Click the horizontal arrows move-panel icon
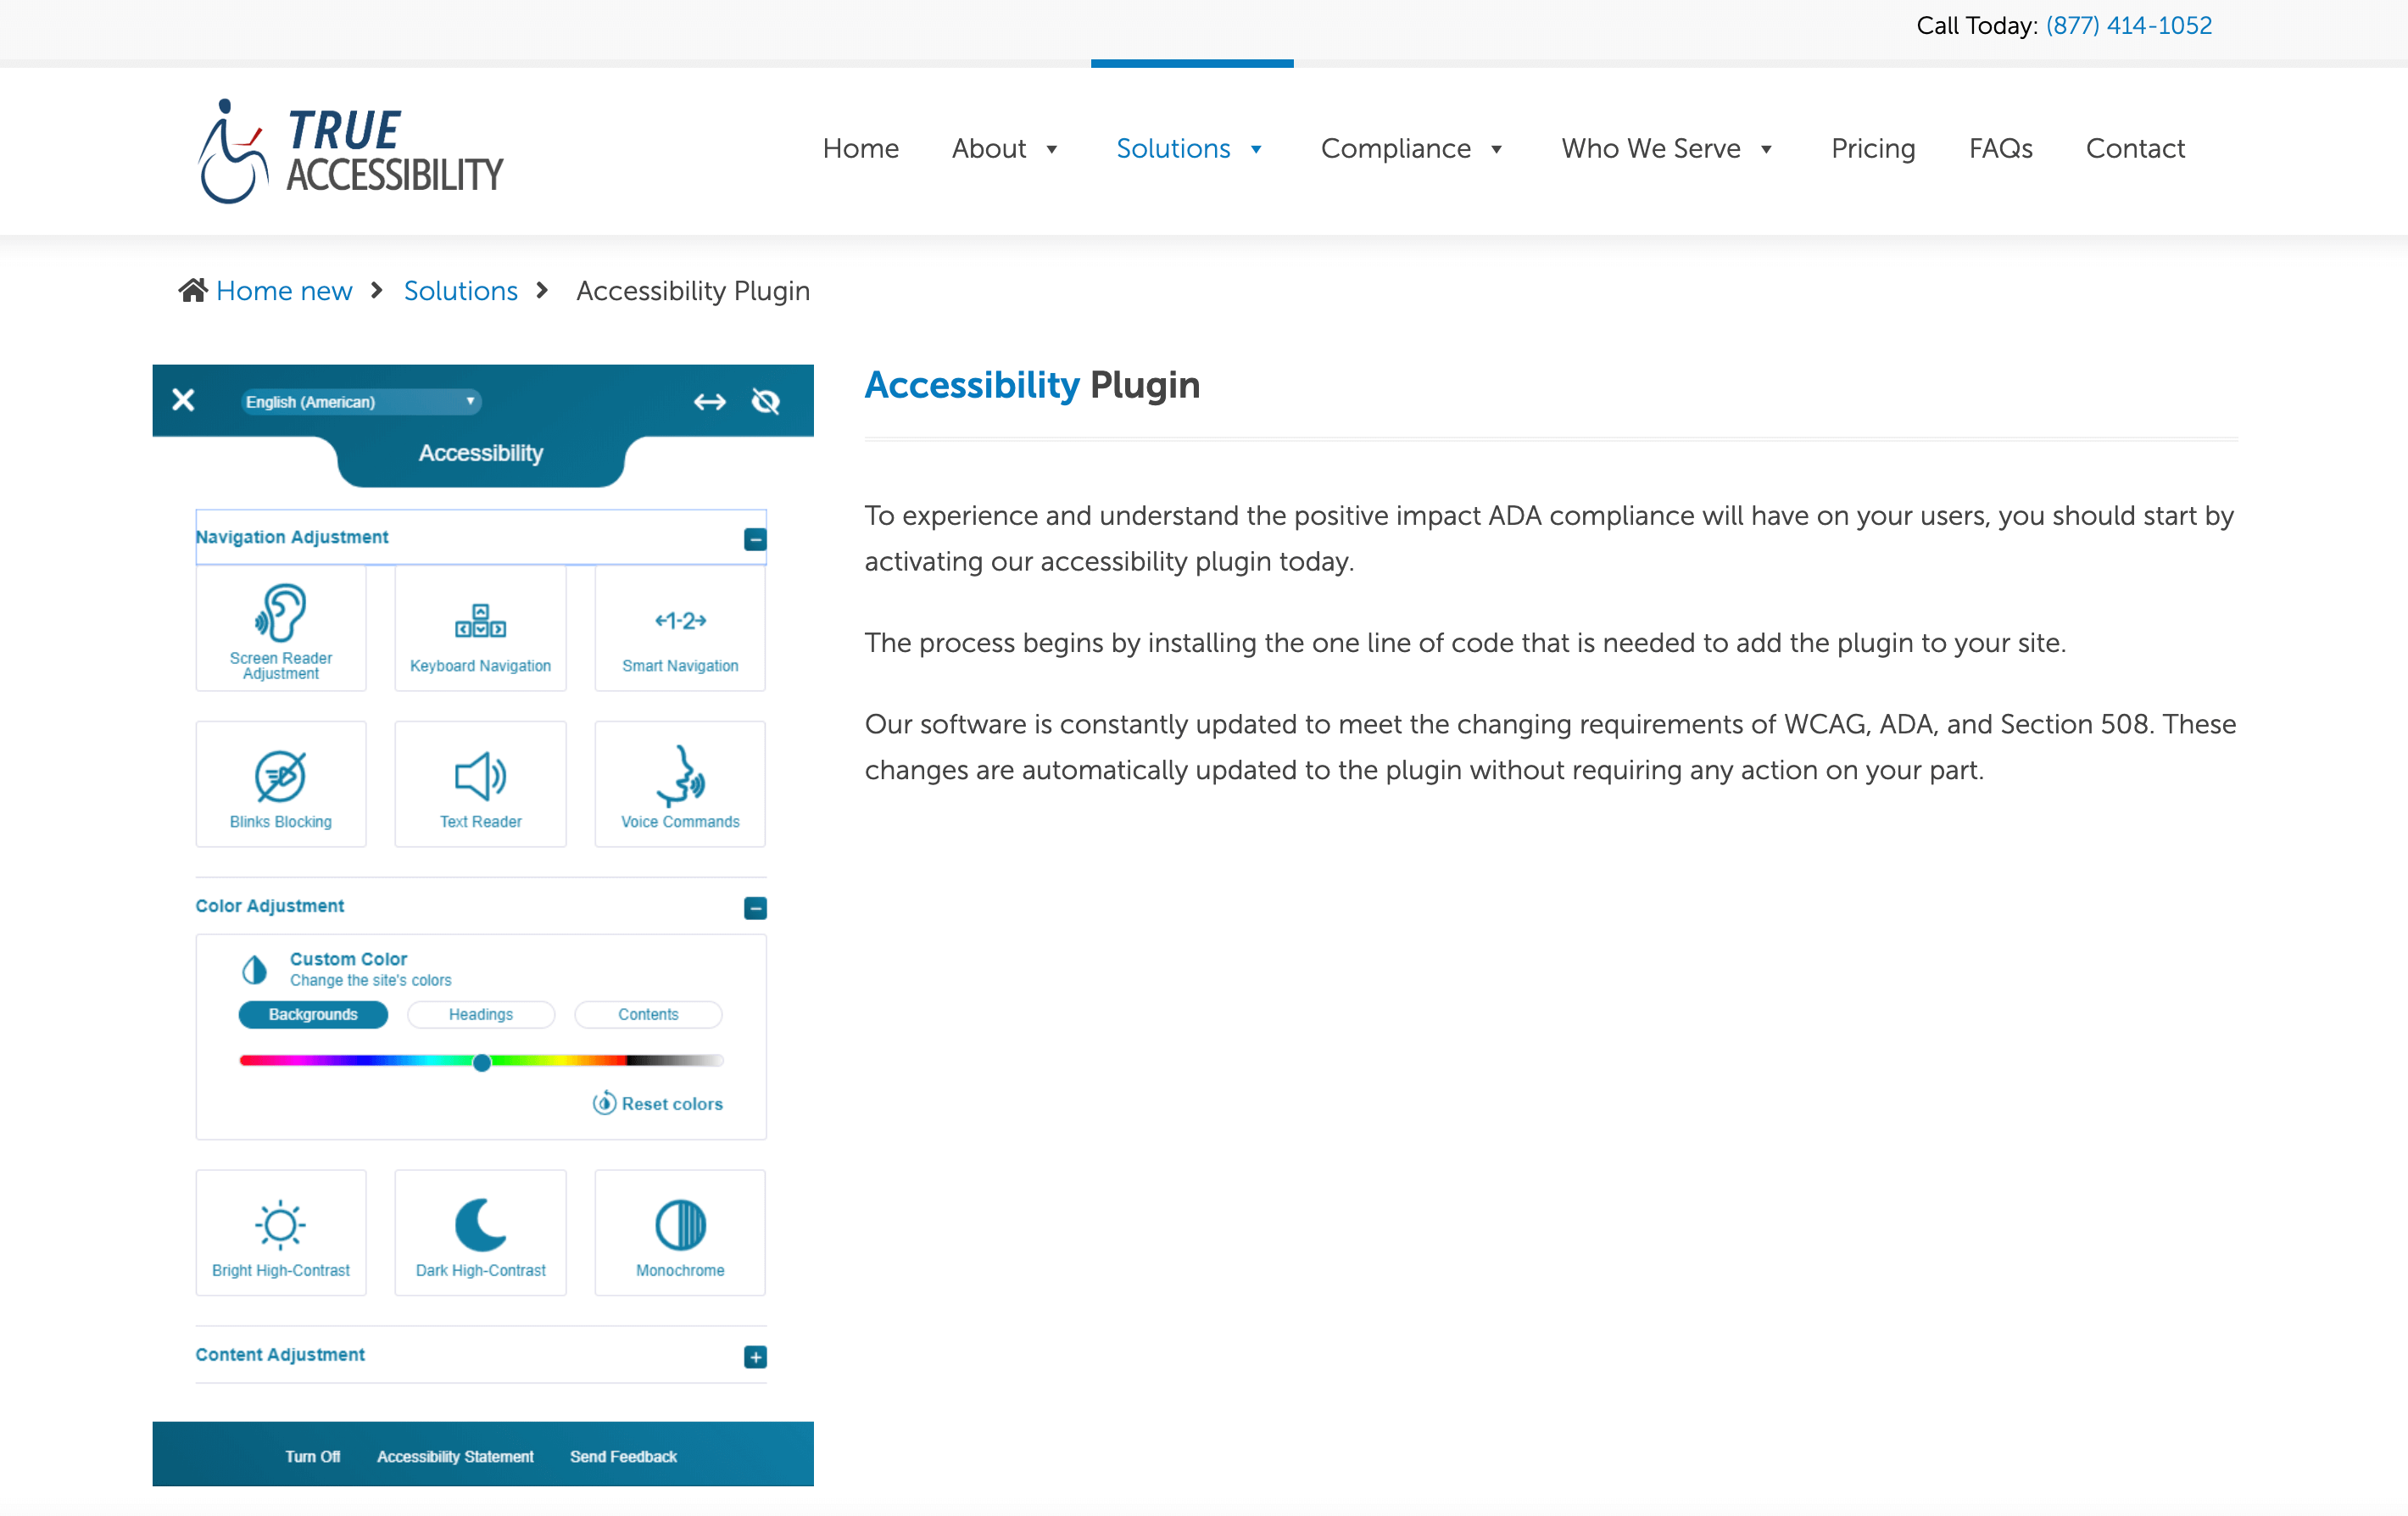Viewport: 2408px width, 1516px height. 709,402
